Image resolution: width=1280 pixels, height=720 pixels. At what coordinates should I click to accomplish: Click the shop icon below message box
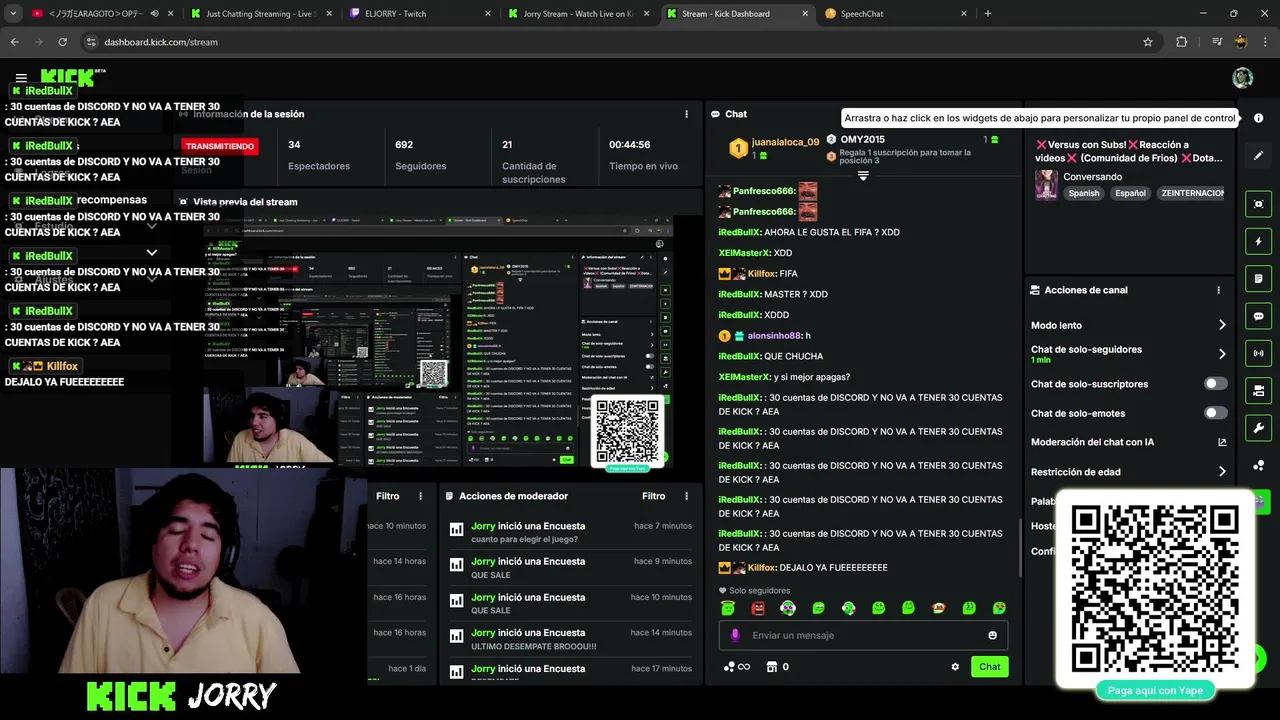[x=771, y=667]
